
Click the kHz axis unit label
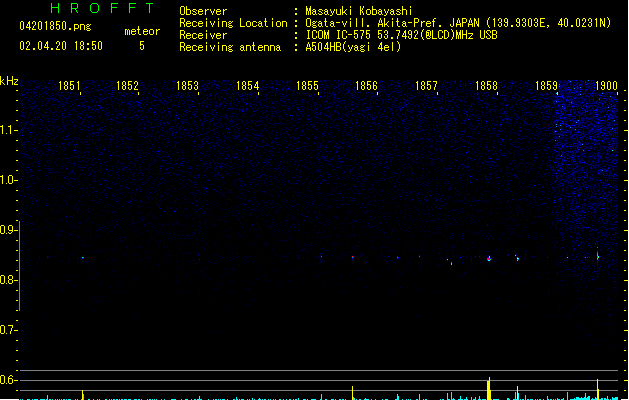9,81
